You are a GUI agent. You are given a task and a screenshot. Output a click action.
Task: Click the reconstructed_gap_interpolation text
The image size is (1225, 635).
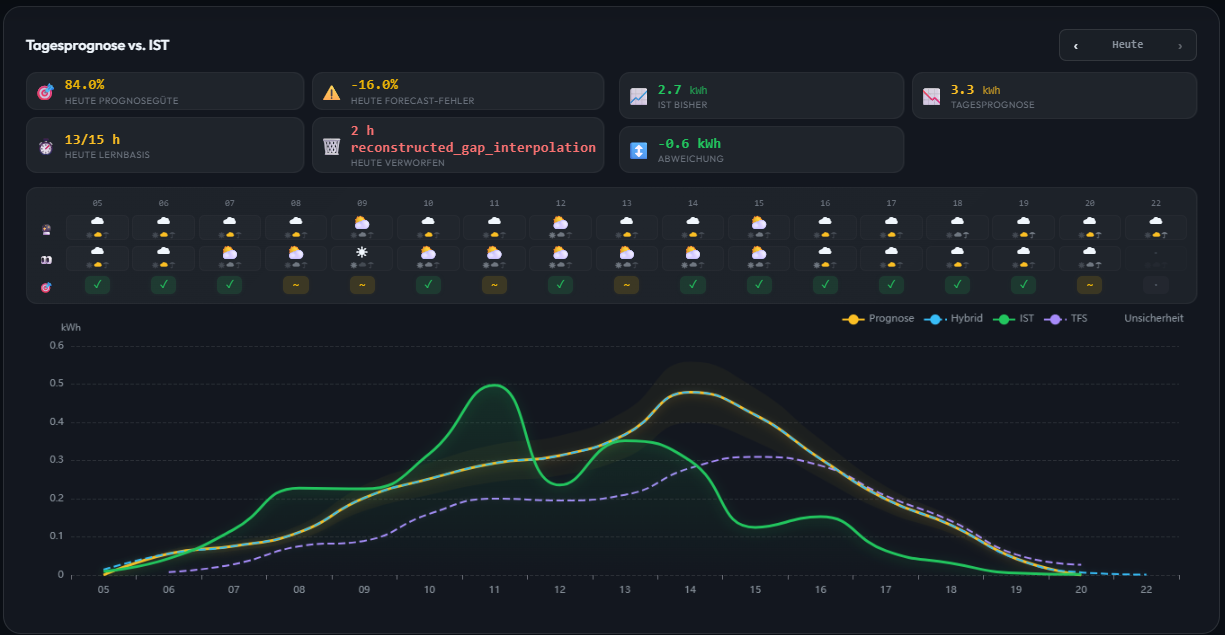[x=473, y=147]
